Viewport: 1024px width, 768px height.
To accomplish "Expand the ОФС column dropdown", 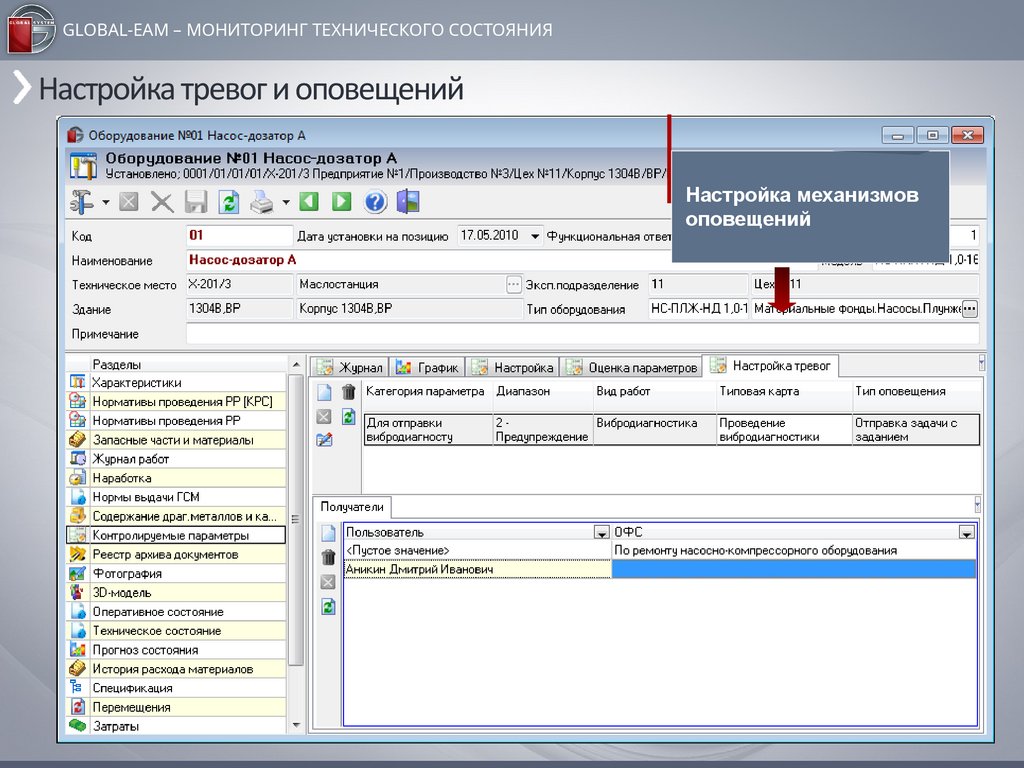I will [x=966, y=533].
